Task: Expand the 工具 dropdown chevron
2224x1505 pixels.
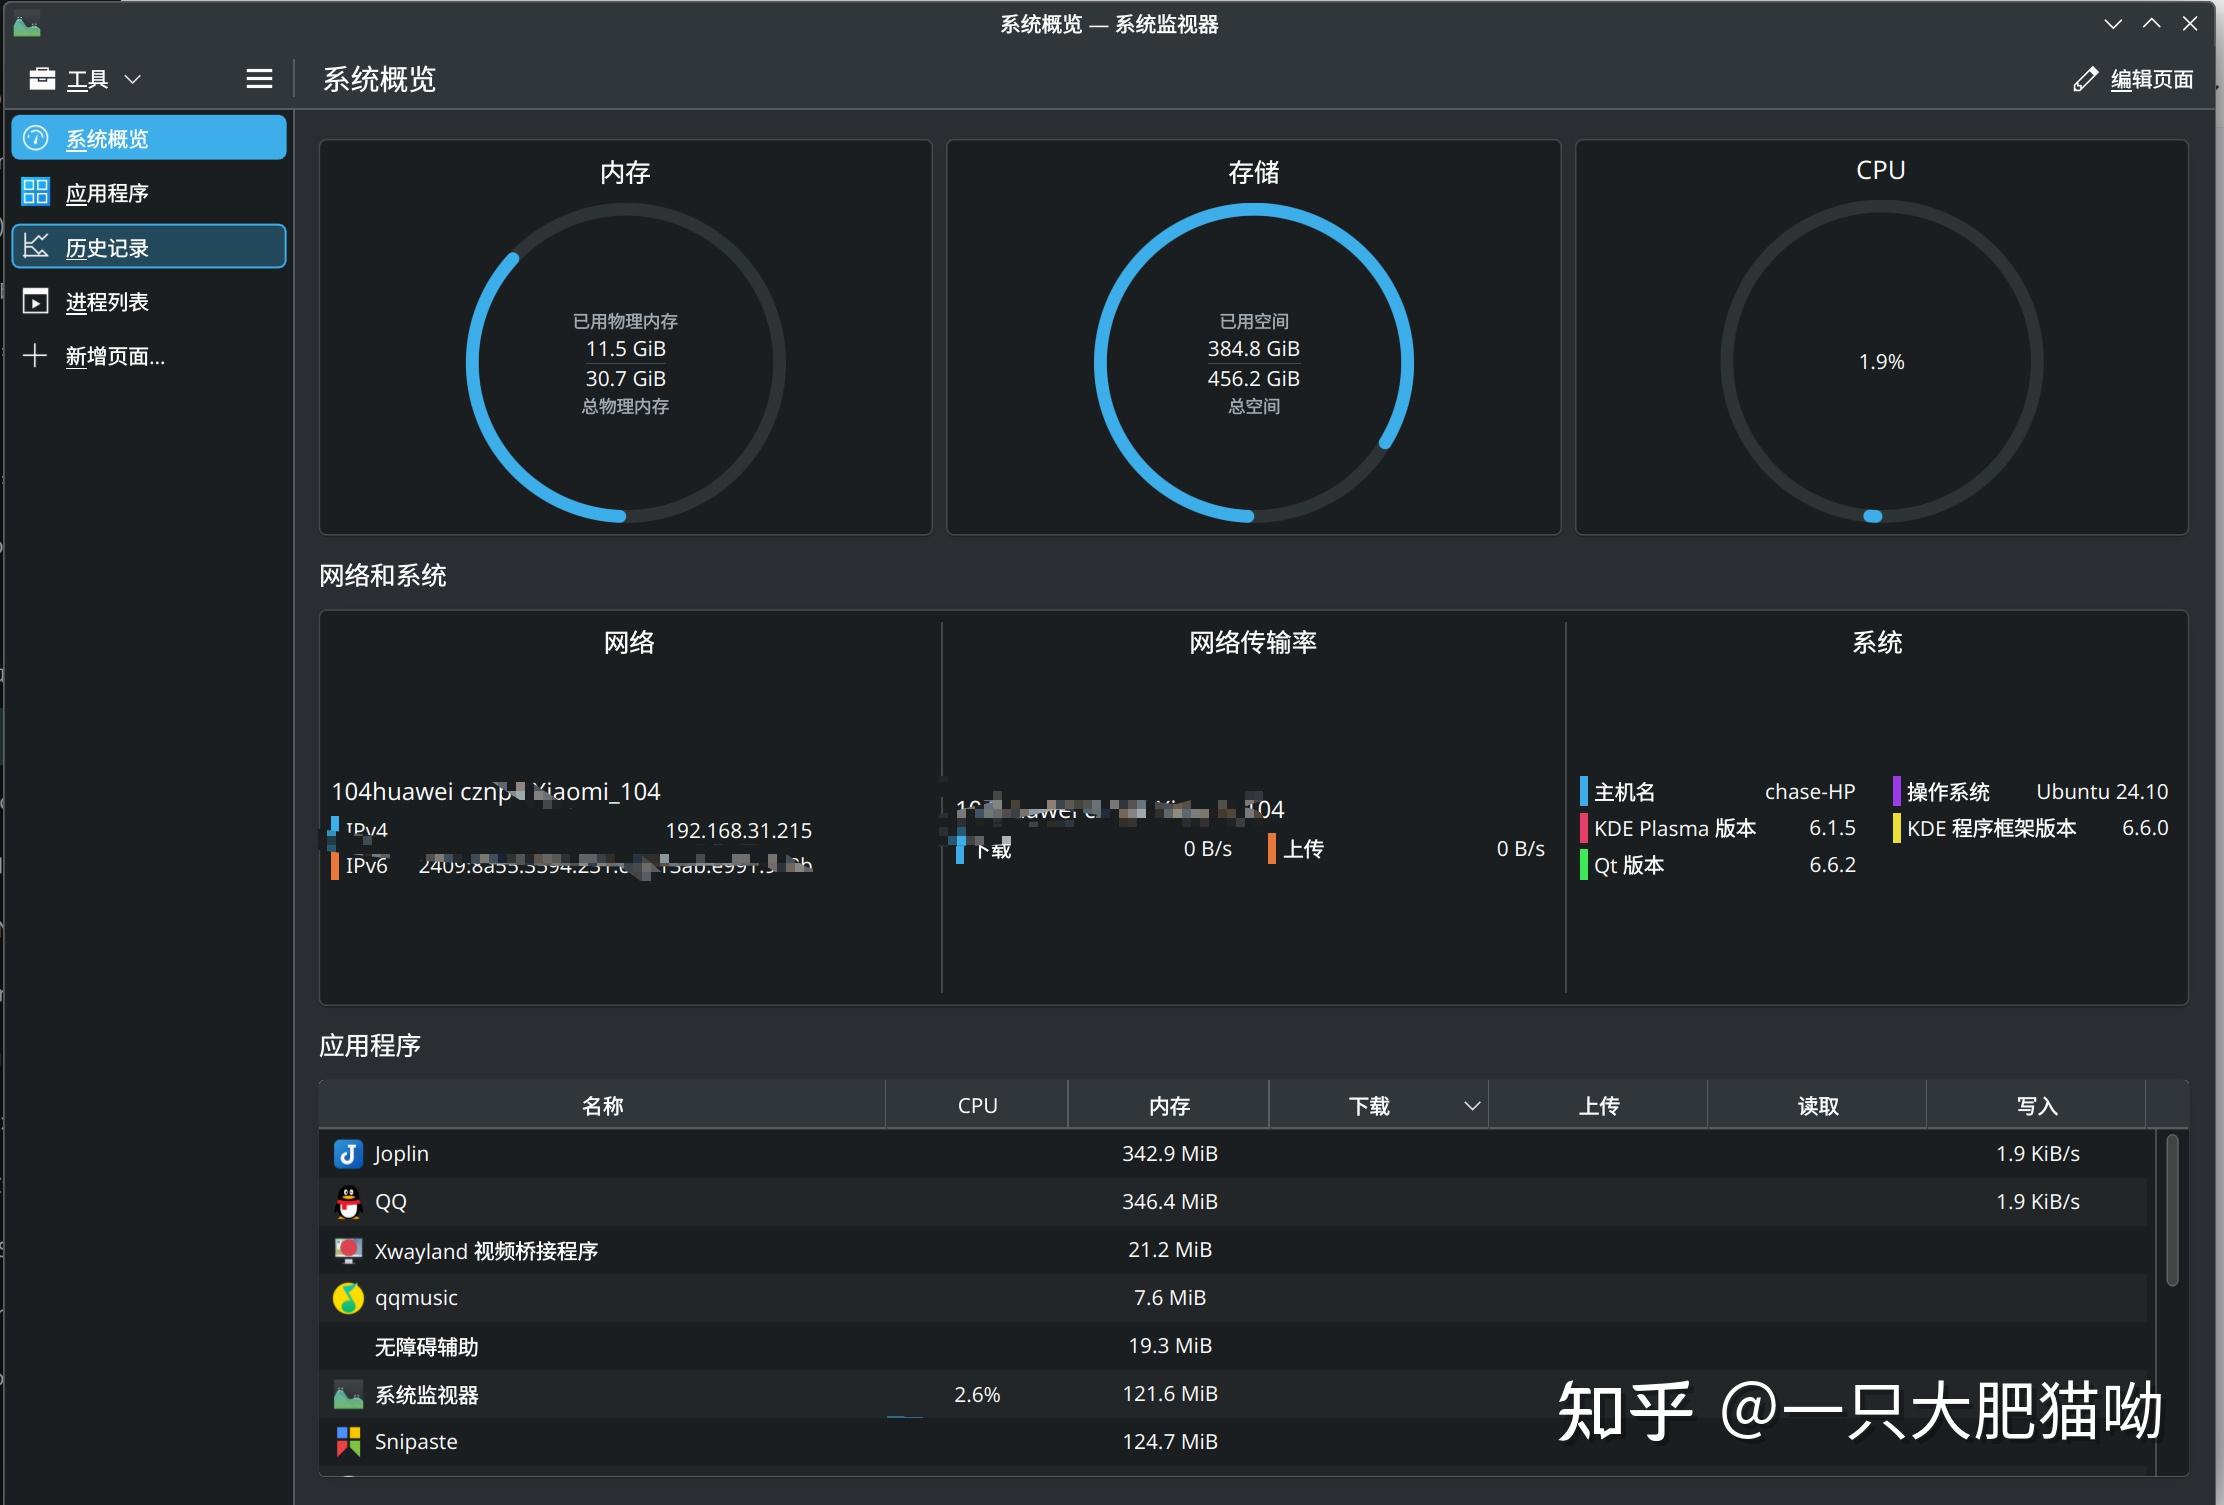Action: point(134,79)
